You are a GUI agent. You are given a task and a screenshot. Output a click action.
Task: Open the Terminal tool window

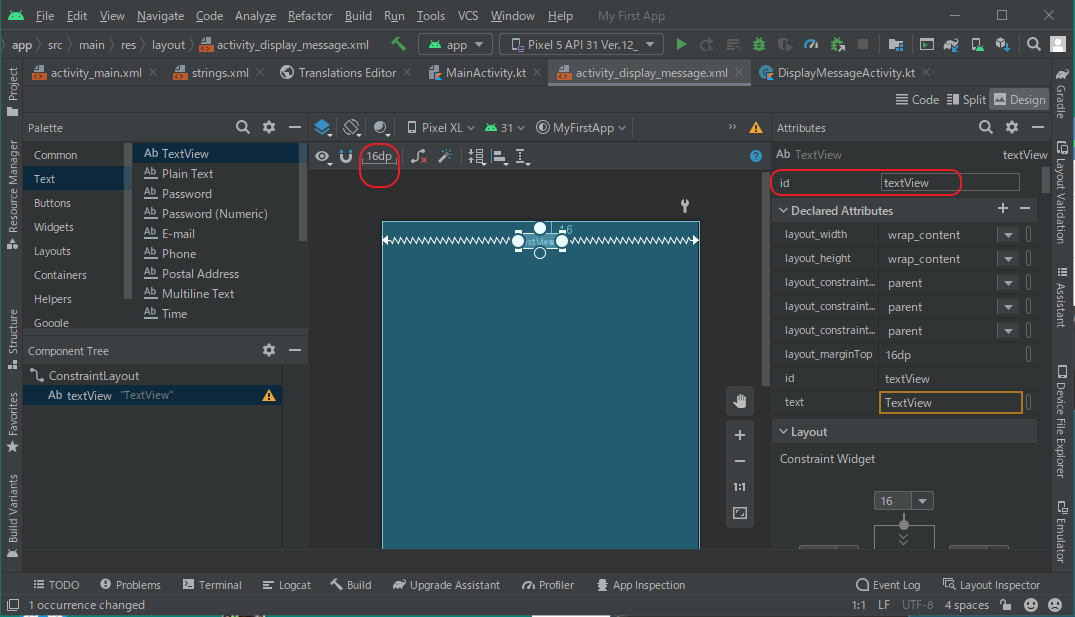211,585
